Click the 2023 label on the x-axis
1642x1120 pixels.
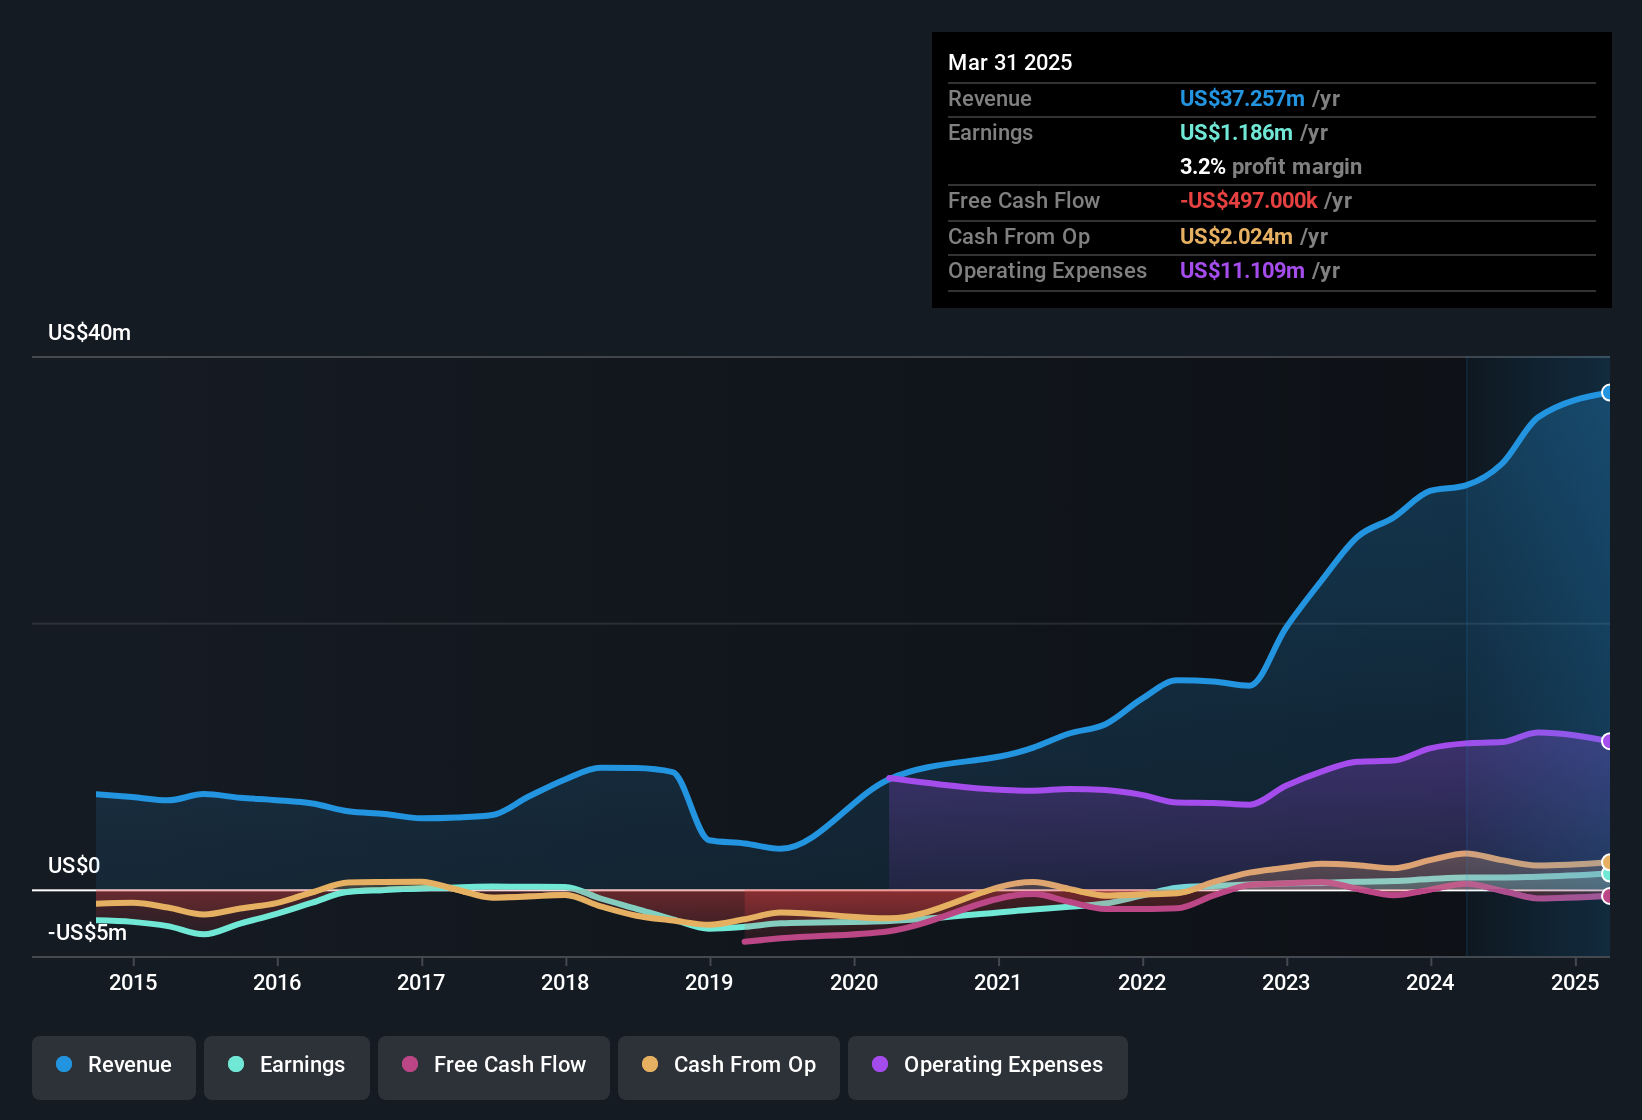pos(1286,982)
